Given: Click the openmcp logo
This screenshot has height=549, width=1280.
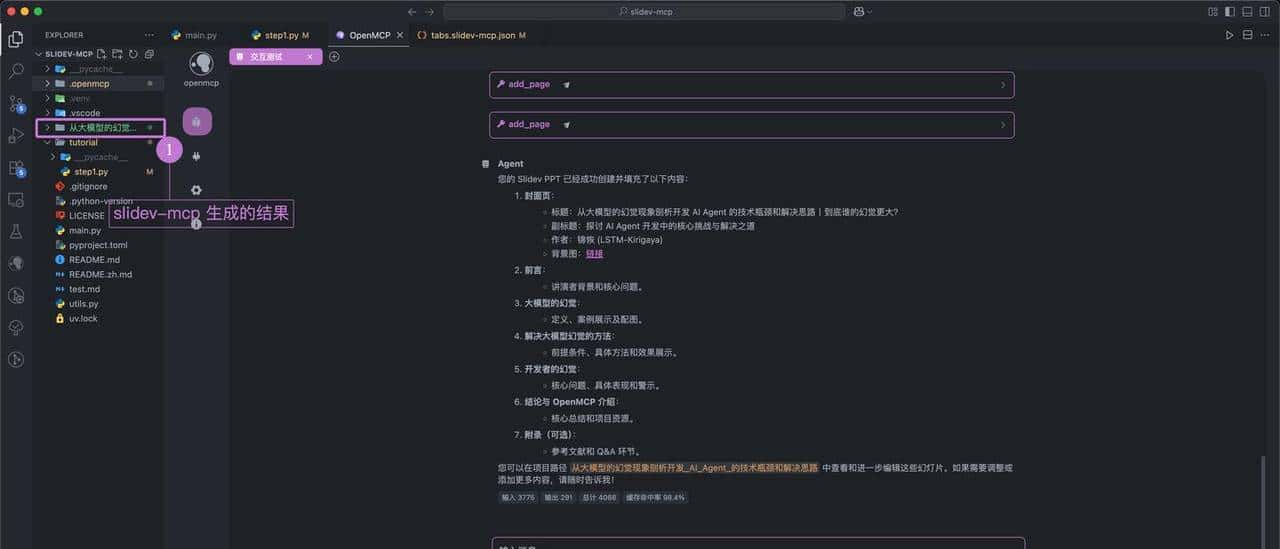Looking at the screenshot, I should (x=201, y=64).
